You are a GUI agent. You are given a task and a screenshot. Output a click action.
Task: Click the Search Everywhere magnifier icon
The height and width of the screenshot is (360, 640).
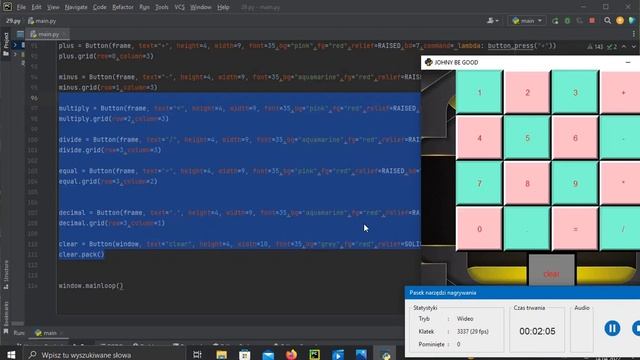[x=607, y=20]
